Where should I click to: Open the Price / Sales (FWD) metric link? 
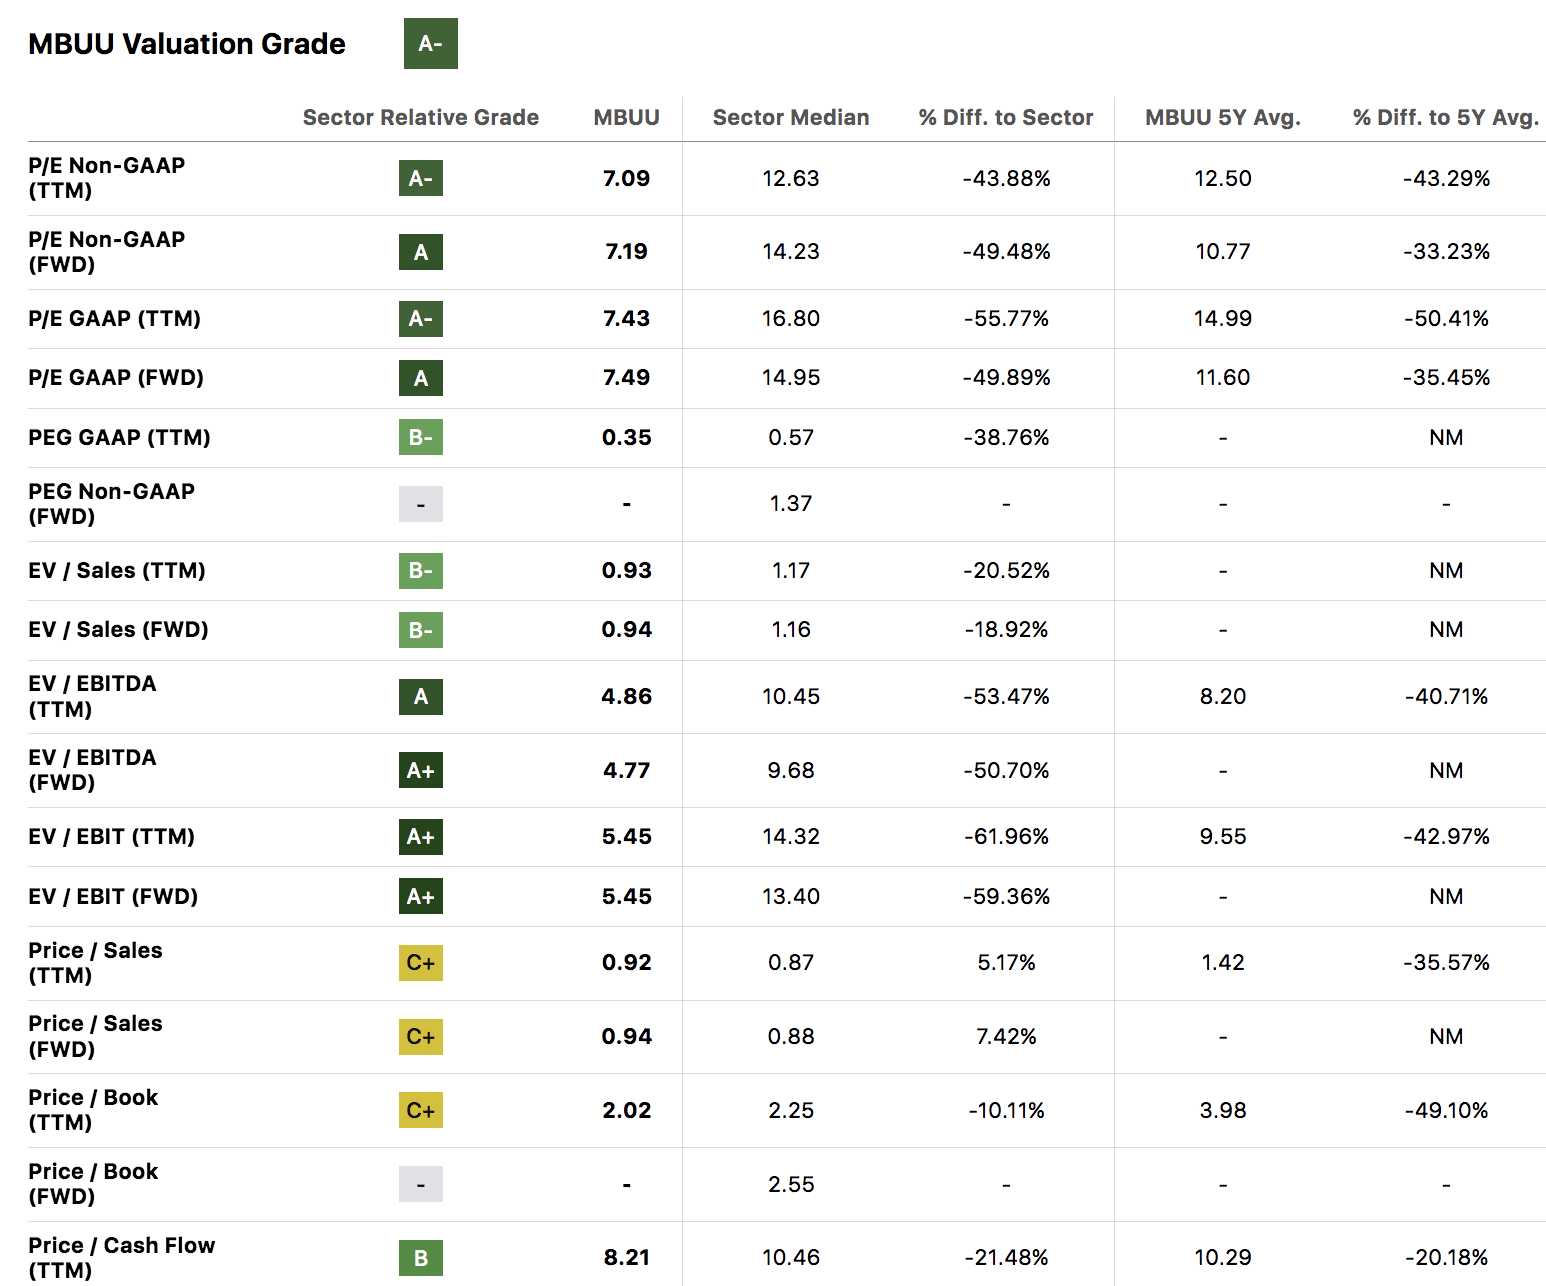[x=95, y=1037]
